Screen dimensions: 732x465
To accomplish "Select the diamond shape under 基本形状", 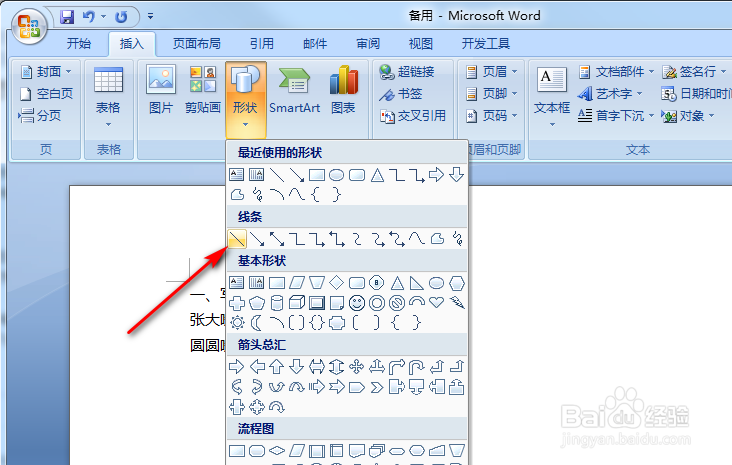I will tap(337, 282).
